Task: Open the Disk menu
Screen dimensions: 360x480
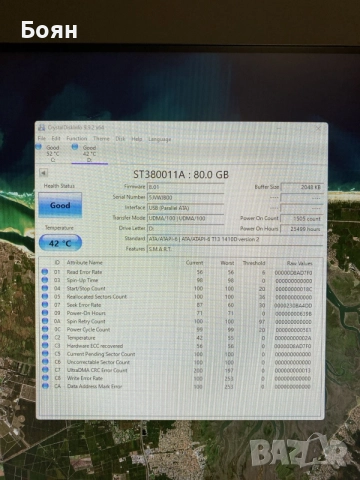Action: tap(120, 139)
